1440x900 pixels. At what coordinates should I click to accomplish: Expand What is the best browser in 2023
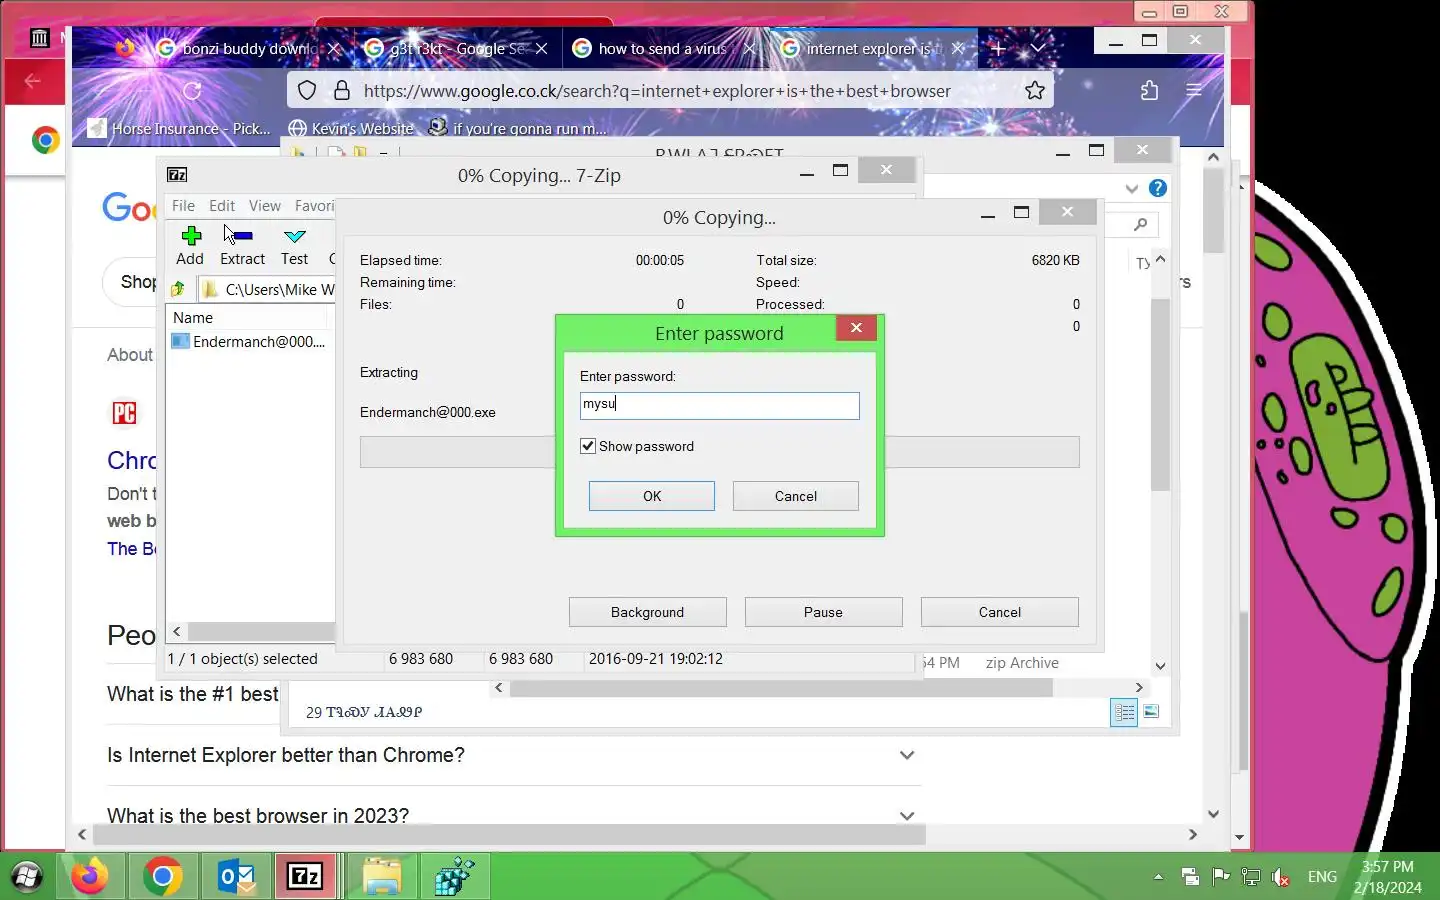(907, 816)
